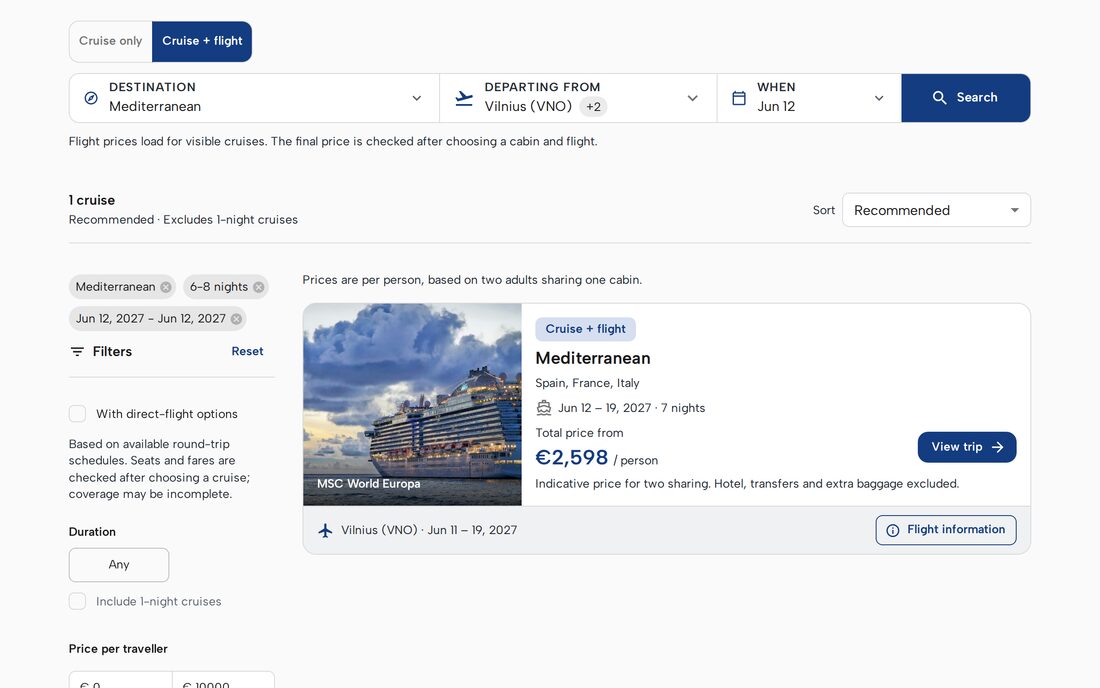This screenshot has height=688, width=1100.
Task: Click the cruise ship icon beside Jun 12 – 19
Action: (x=544, y=407)
